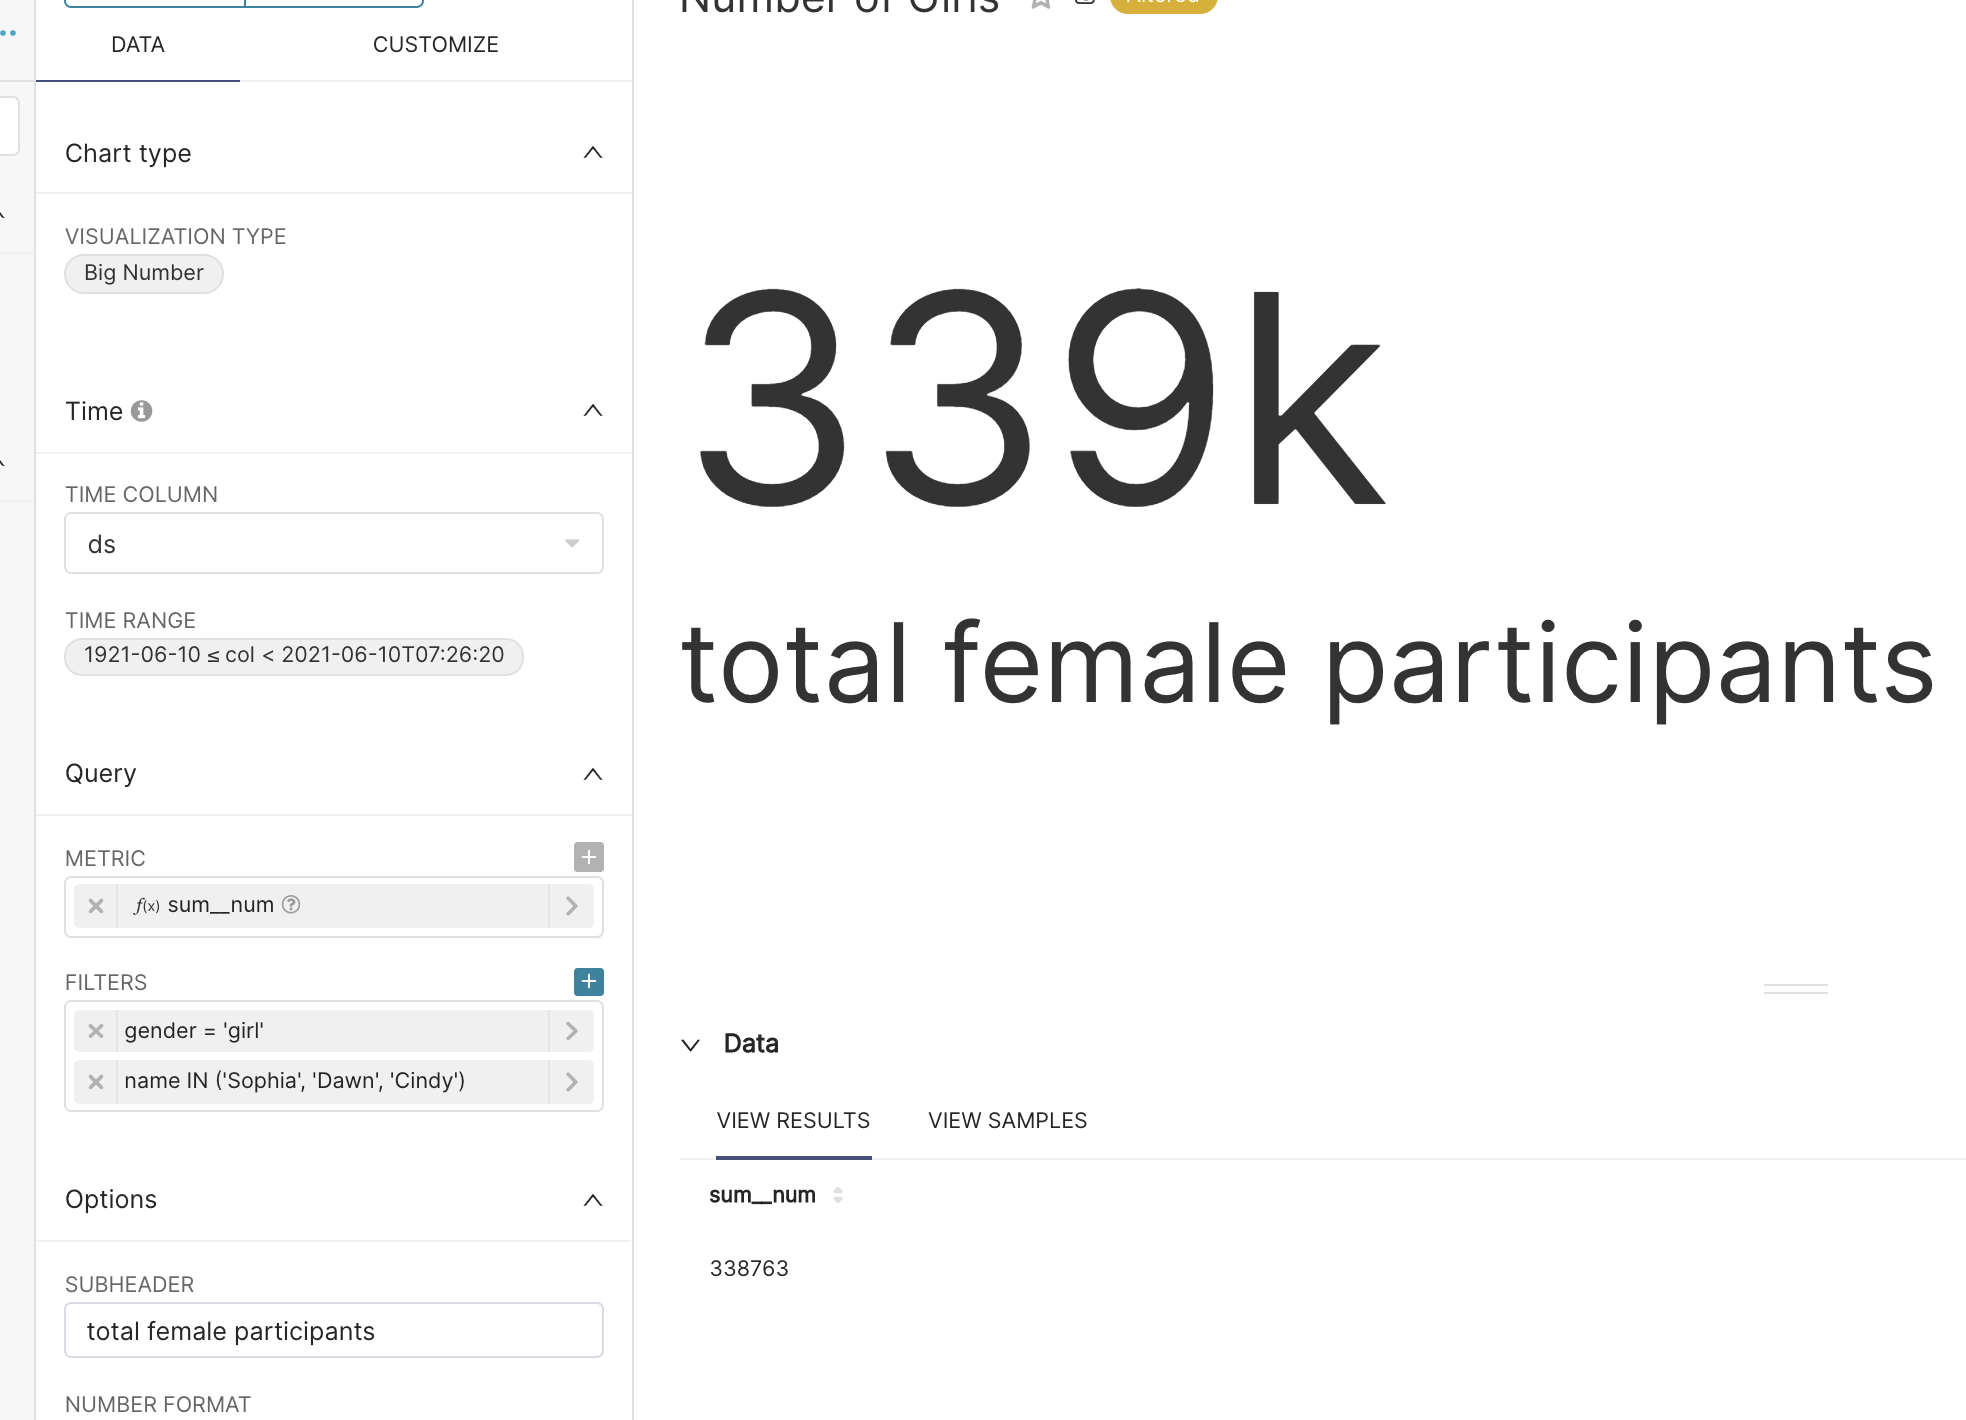The height and width of the screenshot is (1420, 1966).
Task: Add a new metric with plus icon
Action: pos(588,857)
